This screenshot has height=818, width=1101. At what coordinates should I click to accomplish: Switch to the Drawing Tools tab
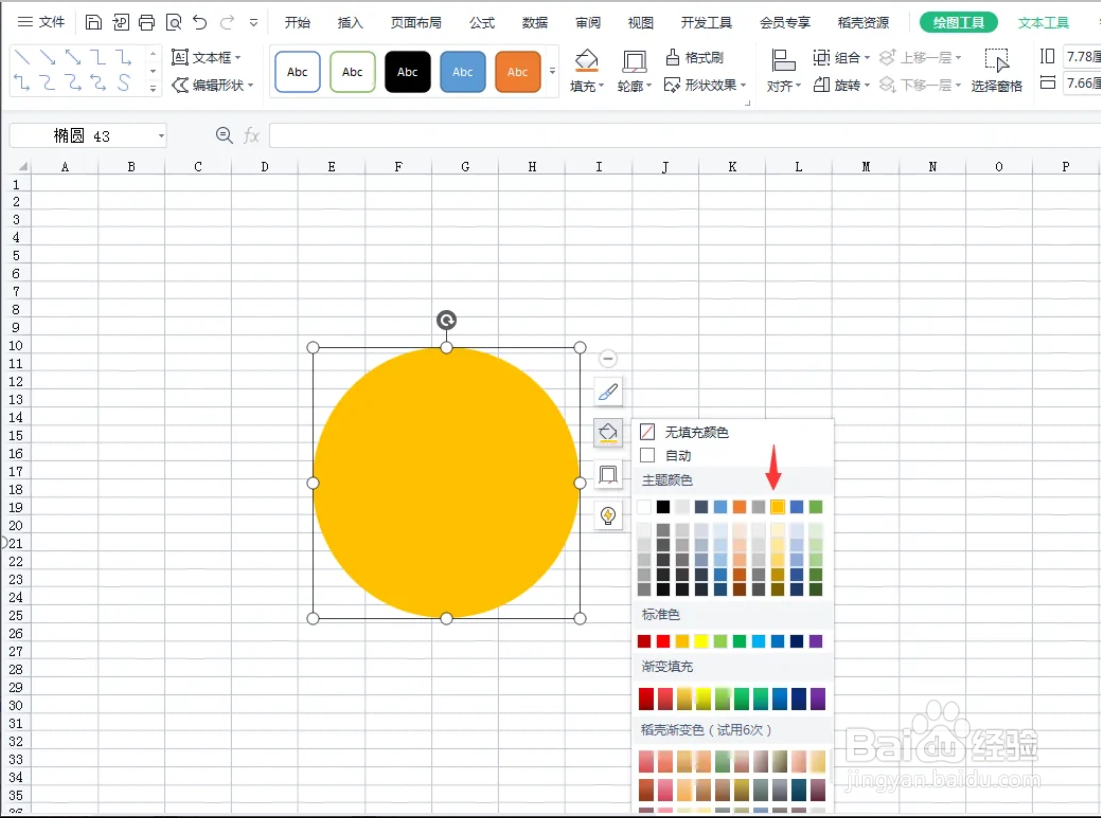(958, 22)
